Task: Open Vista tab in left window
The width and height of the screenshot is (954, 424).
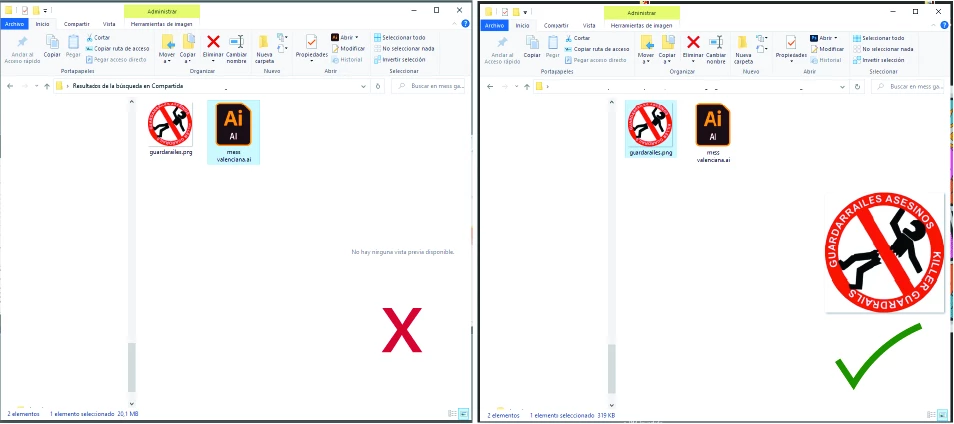Action: click(109, 24)
